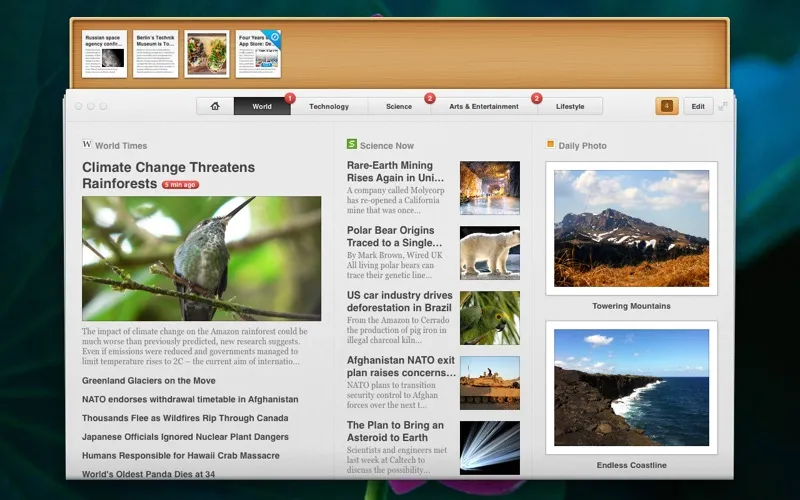Click the World Times W feed icon
This screenshot has height=500, width=800.
[x=87, y=144]
